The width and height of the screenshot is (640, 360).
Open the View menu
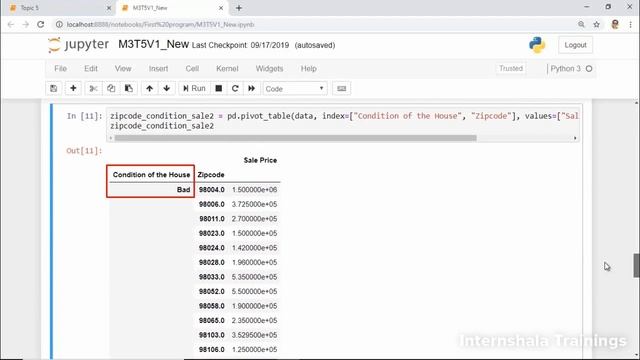[x=123, y=69]
